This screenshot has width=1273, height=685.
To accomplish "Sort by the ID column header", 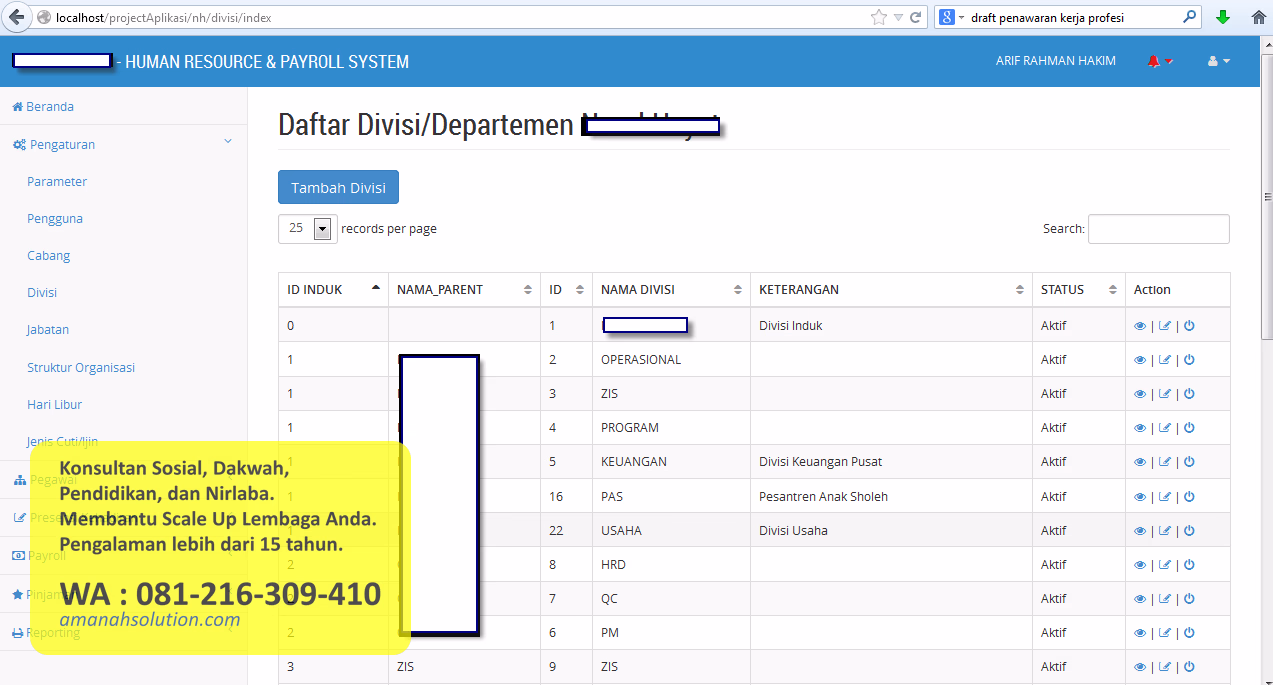I will coord(566,290).
